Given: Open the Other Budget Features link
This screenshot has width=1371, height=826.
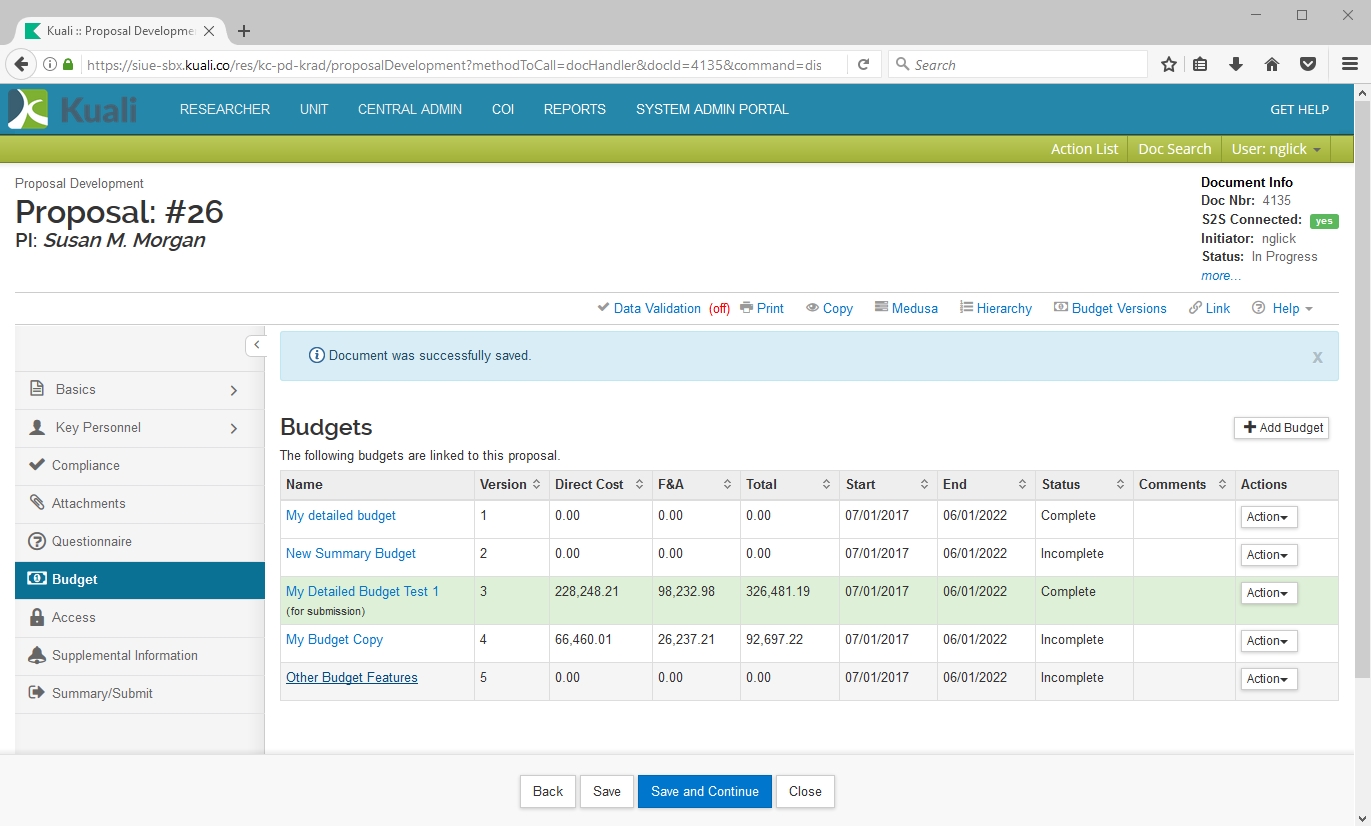Looking at the screenshot, I should tap(352, 677).
